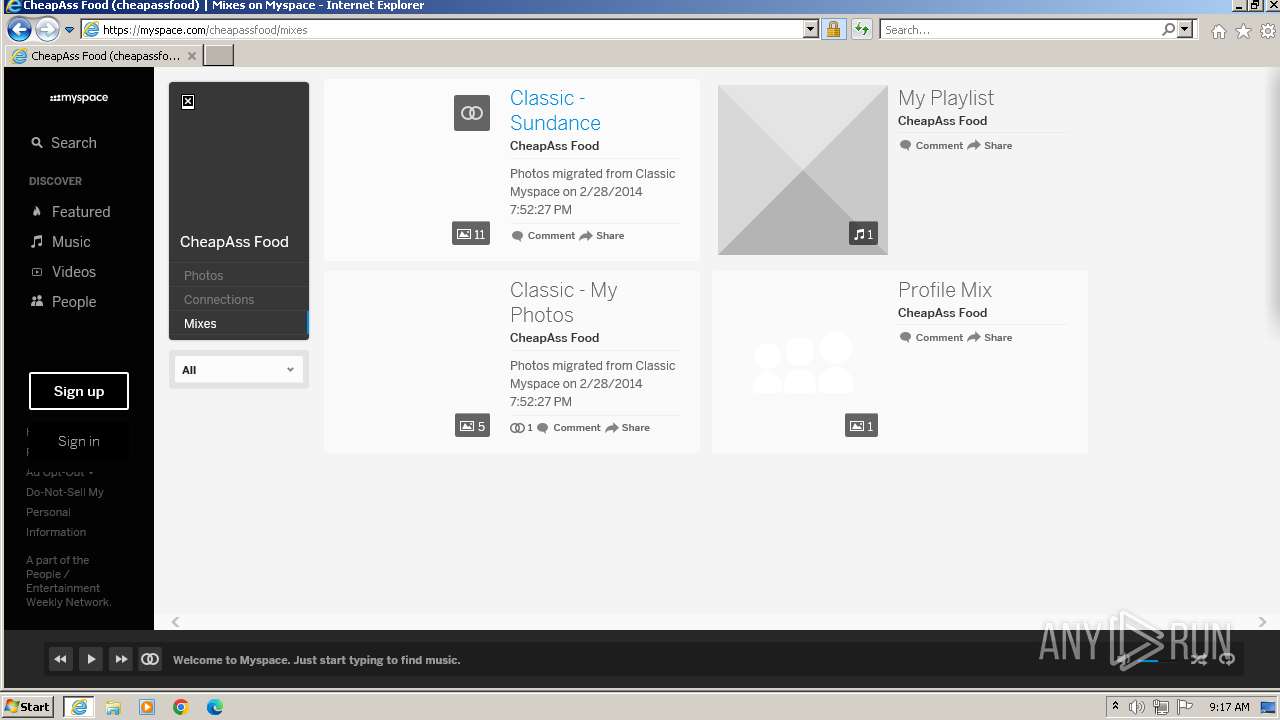1280x720 pixels.
Task: Click the security lock icon
Action: (833, 30)
